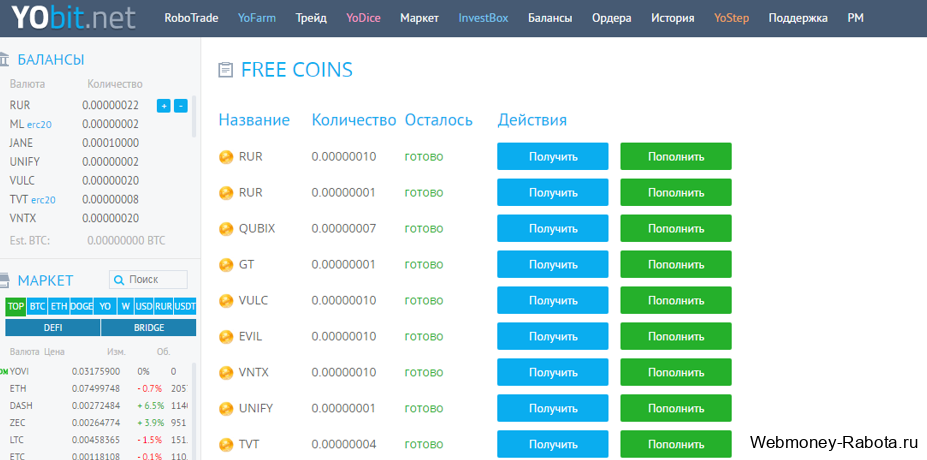Open the Ордера page
The height and width of the screenshot is (460, 927).
[x=611, y=18]
